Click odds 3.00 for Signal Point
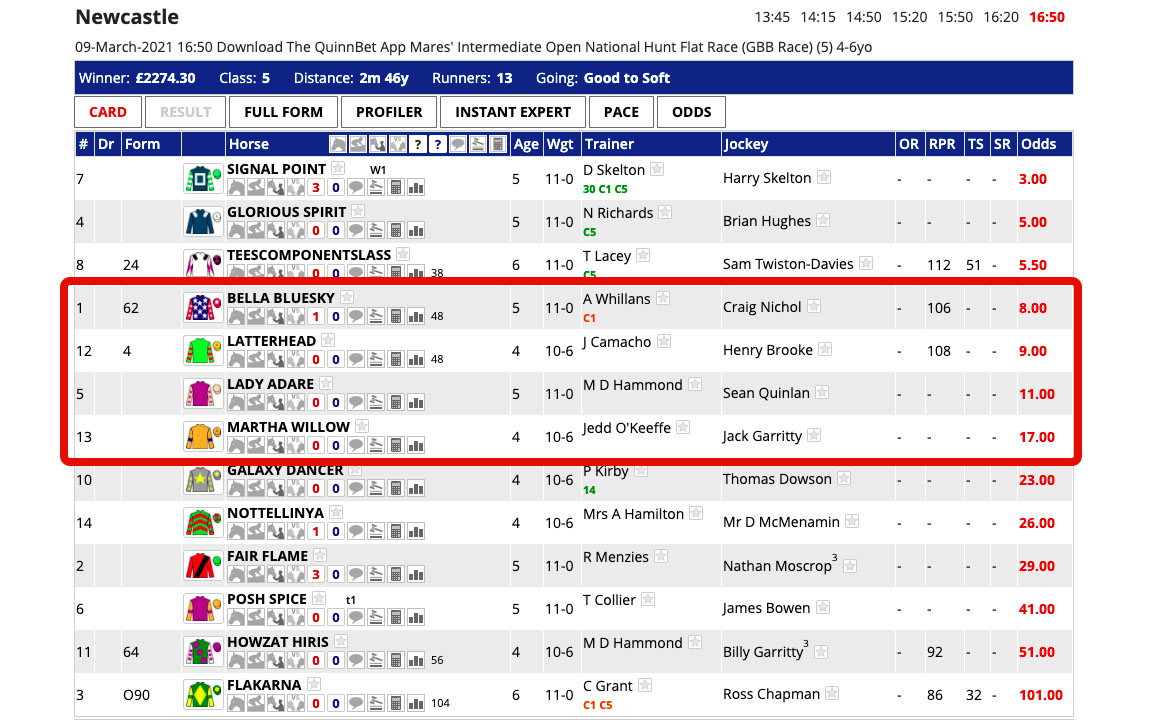 pos(1033,179)
